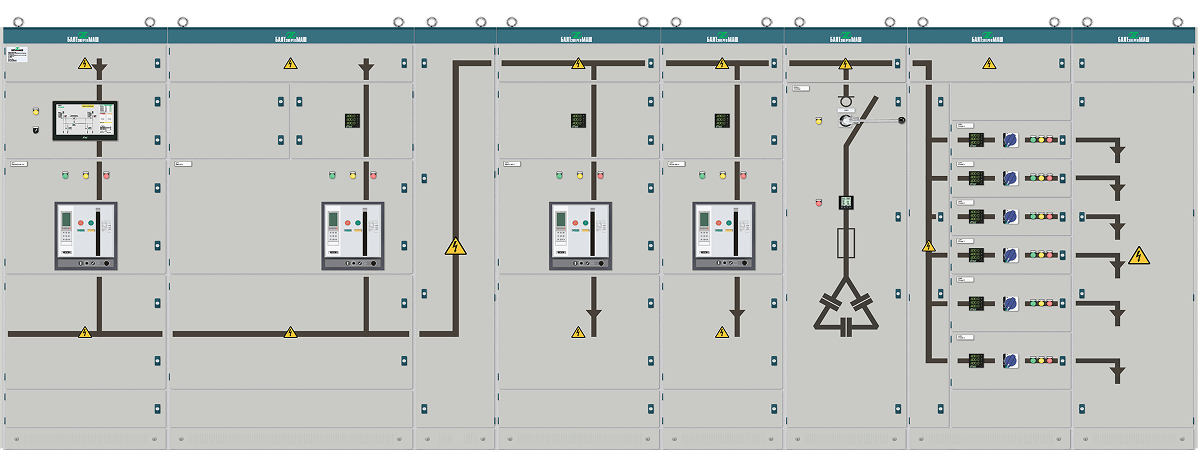Toggle the rotary disconnect handle in capacitor cabinet

(846, 120)
